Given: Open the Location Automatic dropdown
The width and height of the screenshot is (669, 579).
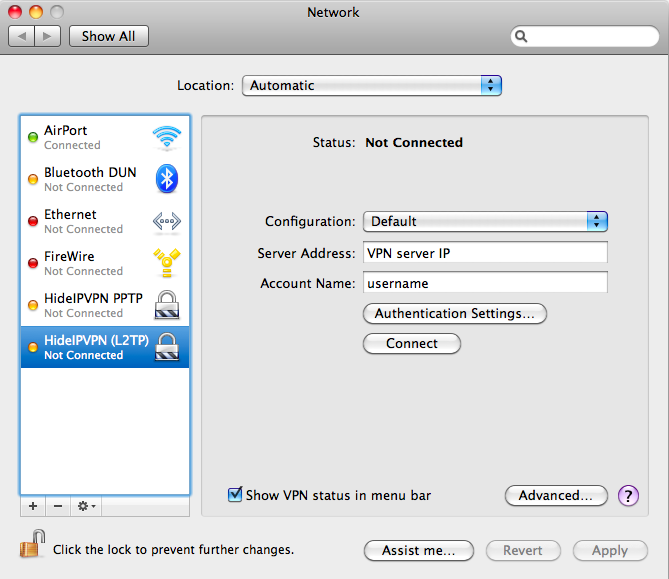Looking at the screenshot, I should click(x=372, y=86).
